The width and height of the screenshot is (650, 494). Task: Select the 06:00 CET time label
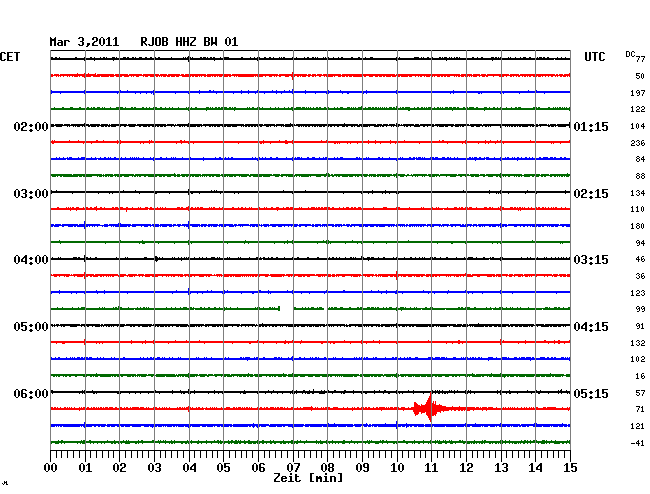[31, 393]
